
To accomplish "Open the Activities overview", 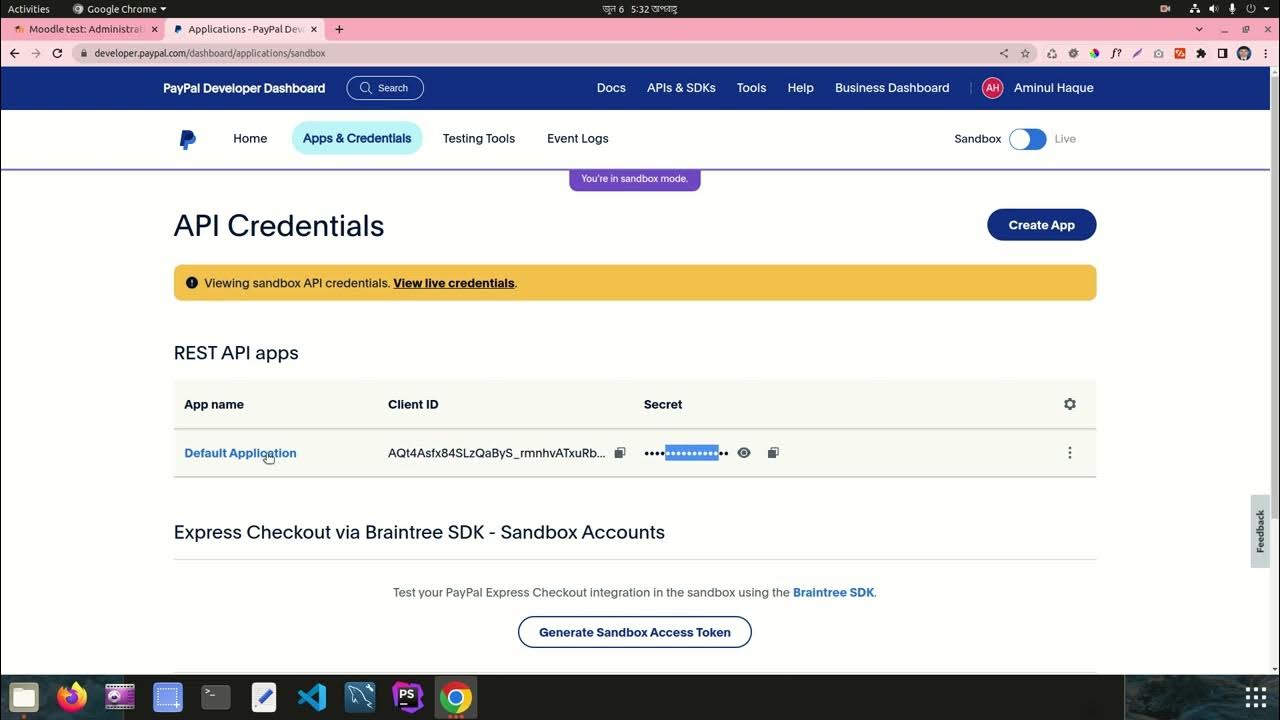I will [x=29, y=9].
